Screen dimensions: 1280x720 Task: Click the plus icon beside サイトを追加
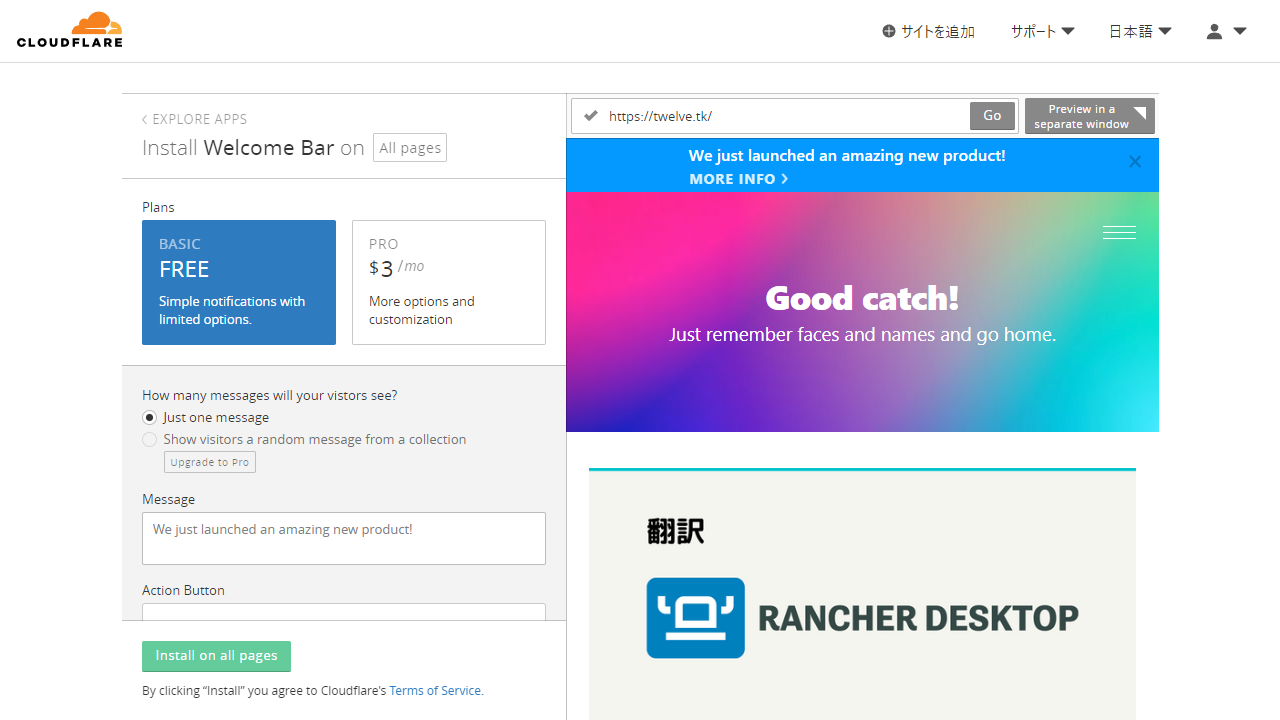point(888,32)
